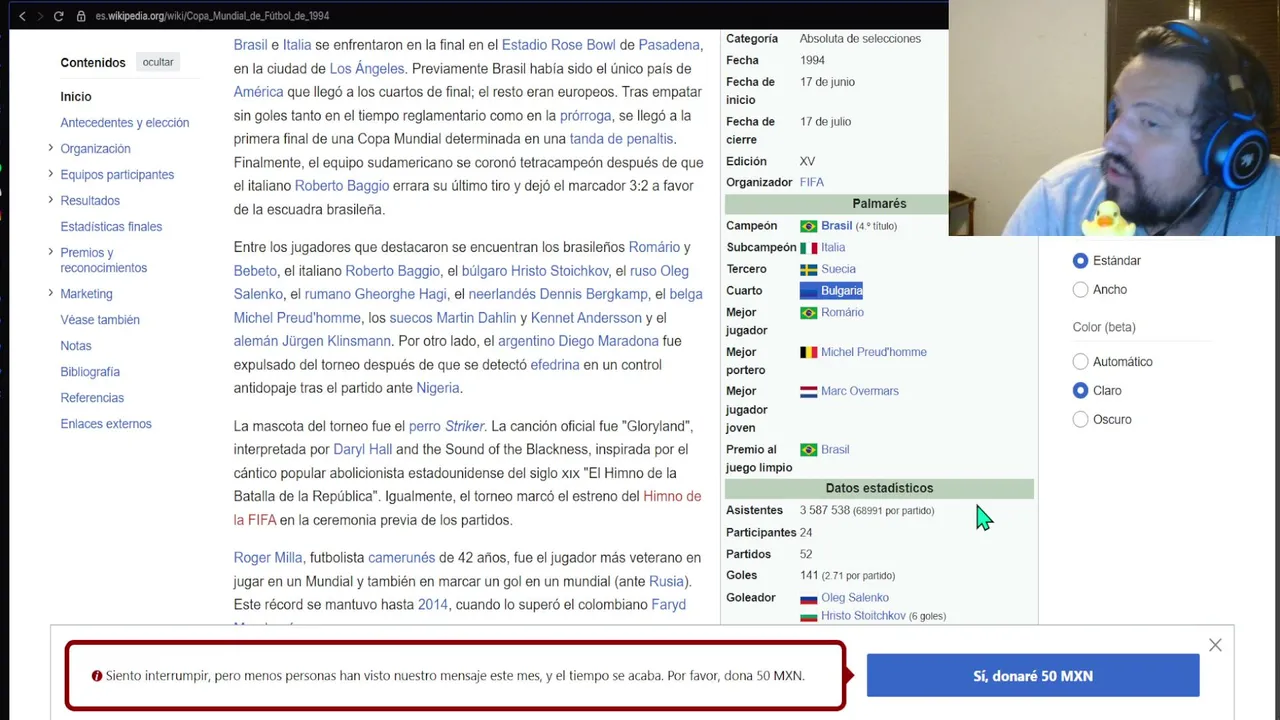Click the red info icon in donation banner

coord(97,676)
